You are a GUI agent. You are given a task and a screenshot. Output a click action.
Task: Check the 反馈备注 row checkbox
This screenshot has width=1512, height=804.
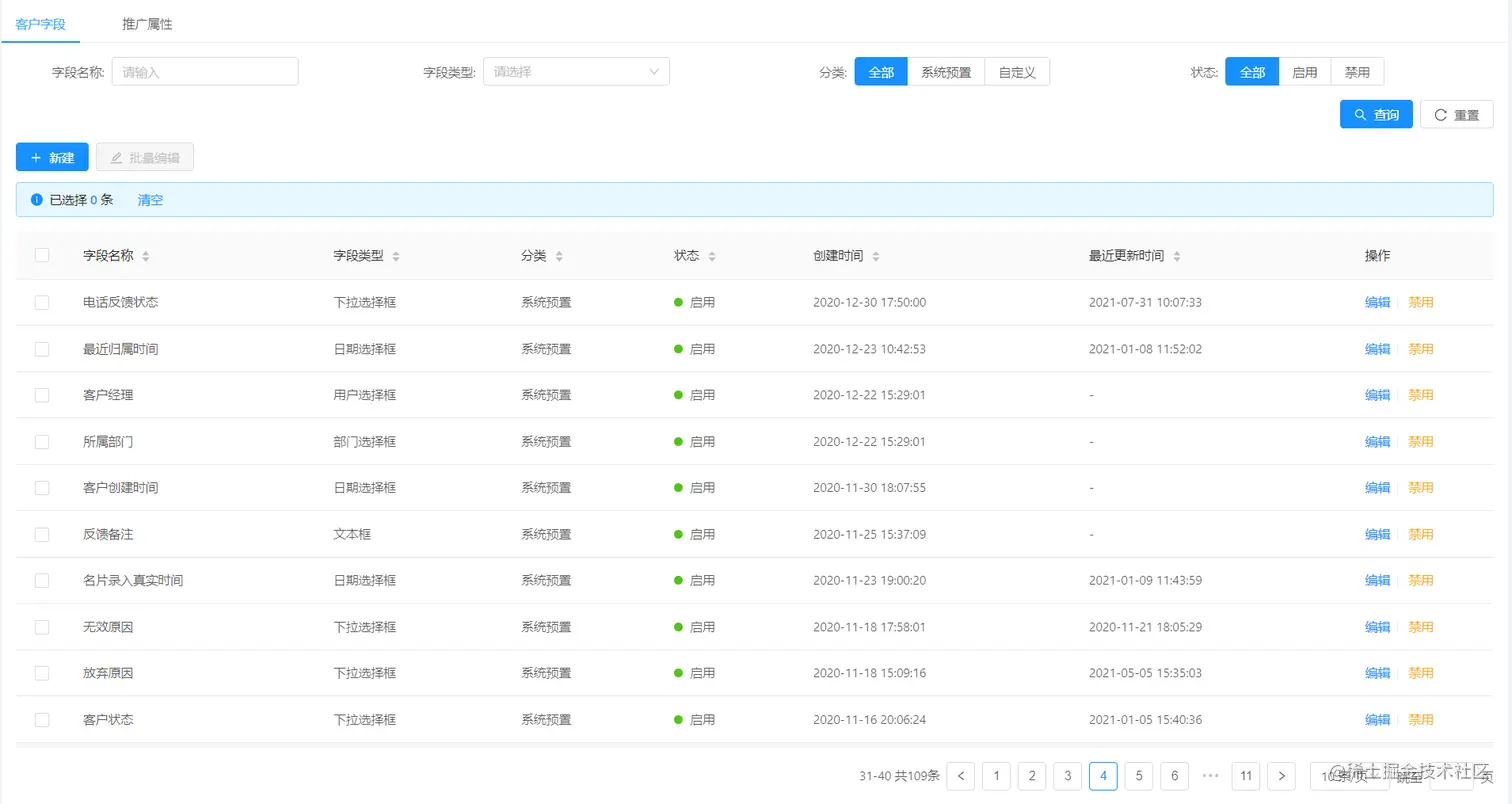[42, 534]
